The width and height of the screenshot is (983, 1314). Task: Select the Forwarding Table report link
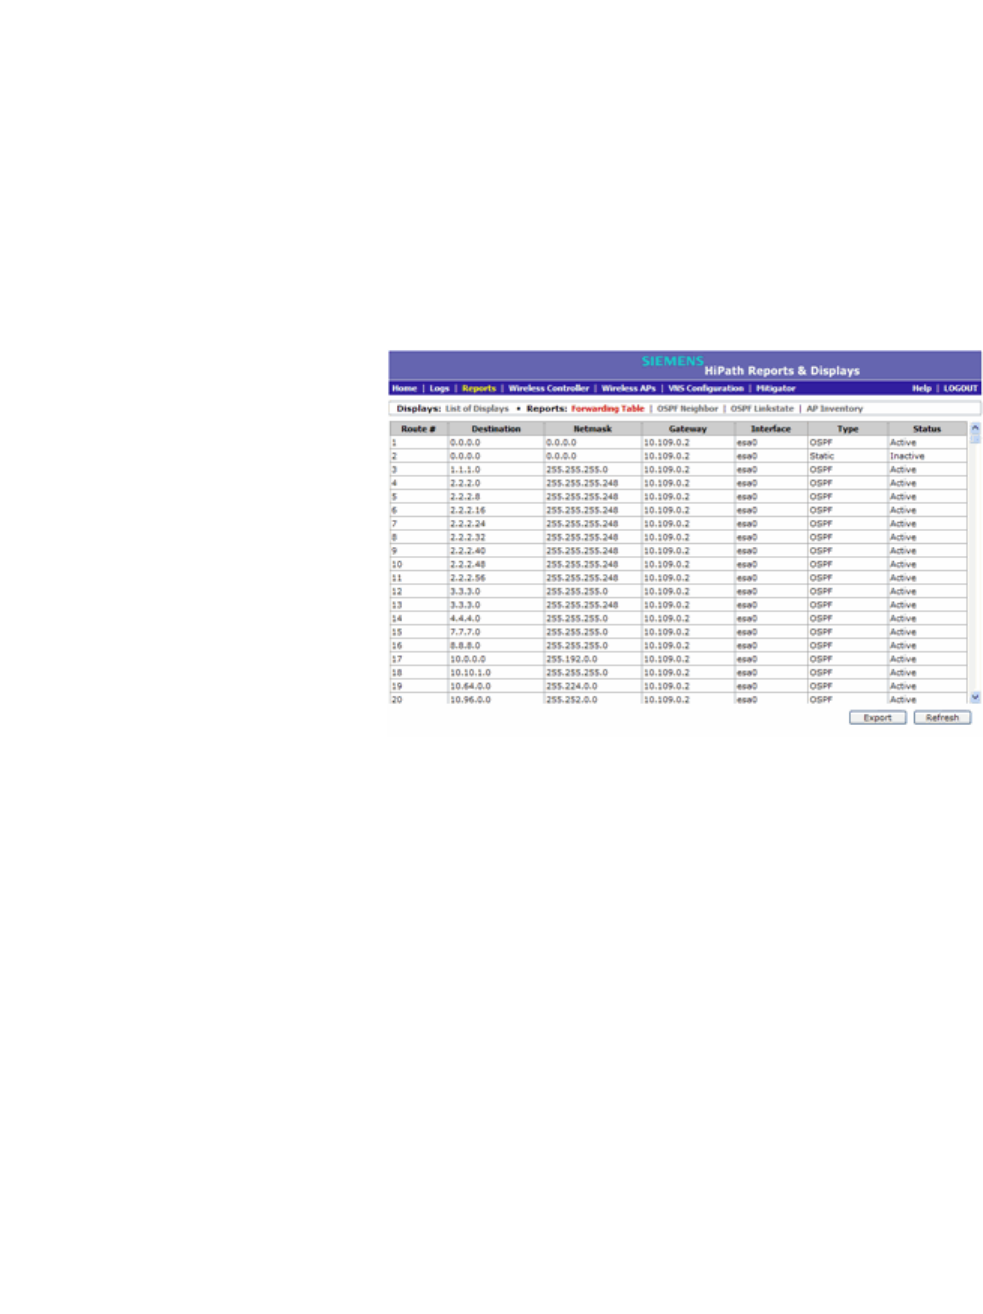(x=608, y=408)
